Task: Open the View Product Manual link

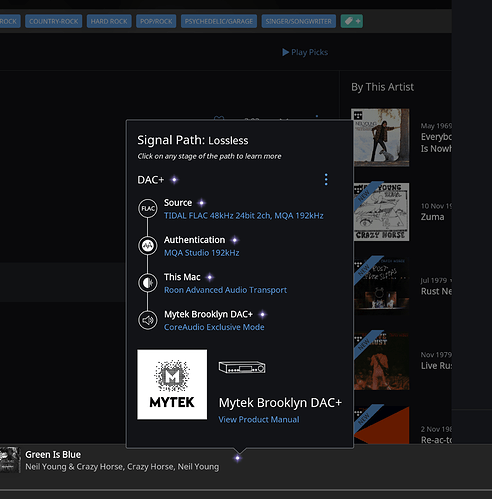Action: 259,419
